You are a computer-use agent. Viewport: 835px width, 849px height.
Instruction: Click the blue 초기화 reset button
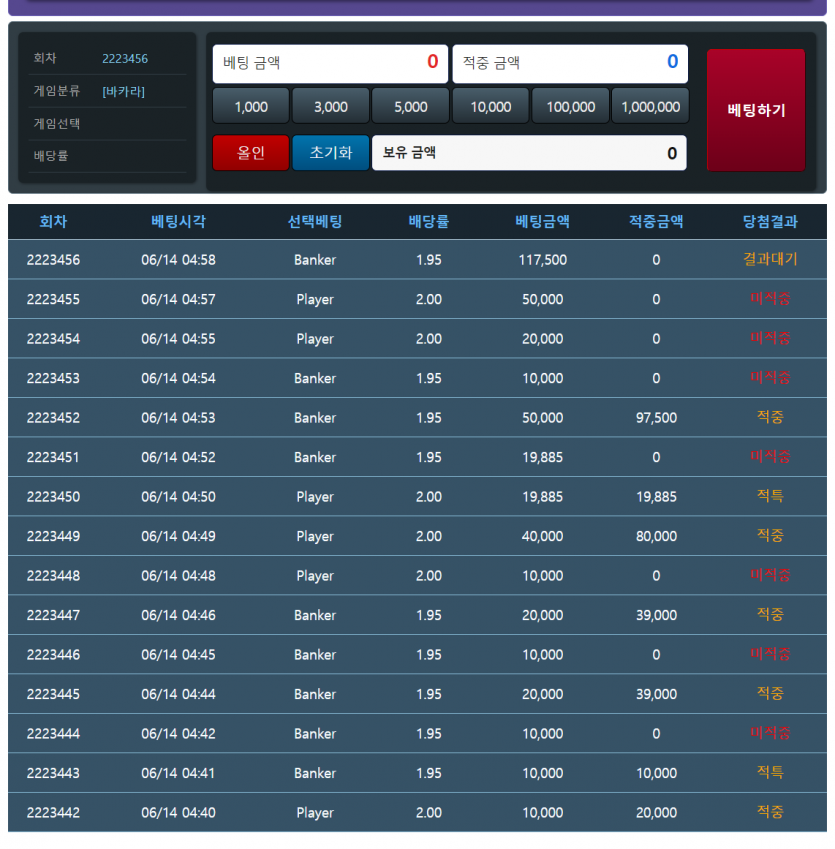(x=330, y=153)
